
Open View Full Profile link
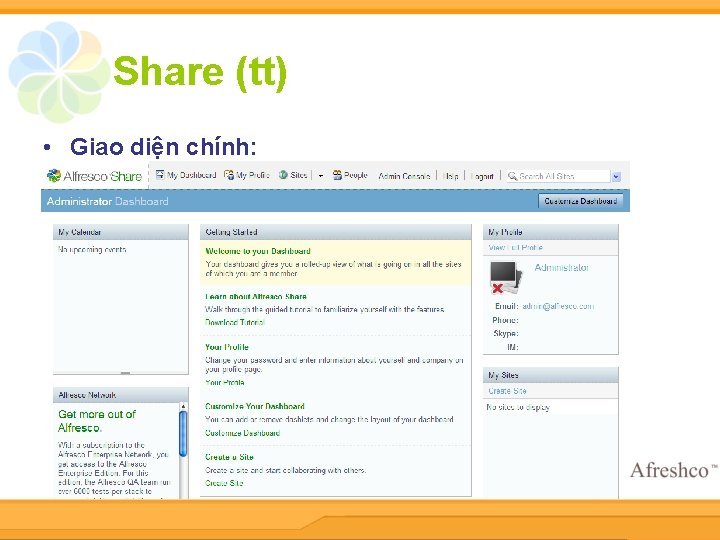[x=515, y=248]
